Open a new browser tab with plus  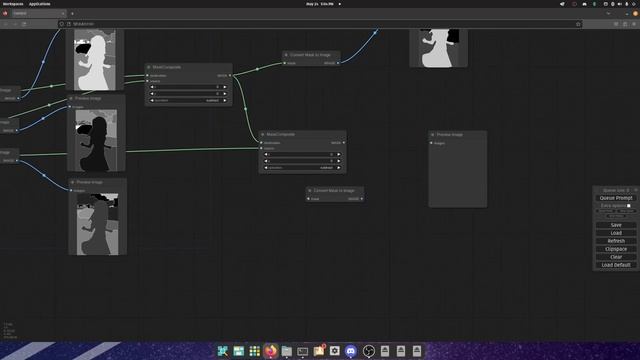pos(72,13)
